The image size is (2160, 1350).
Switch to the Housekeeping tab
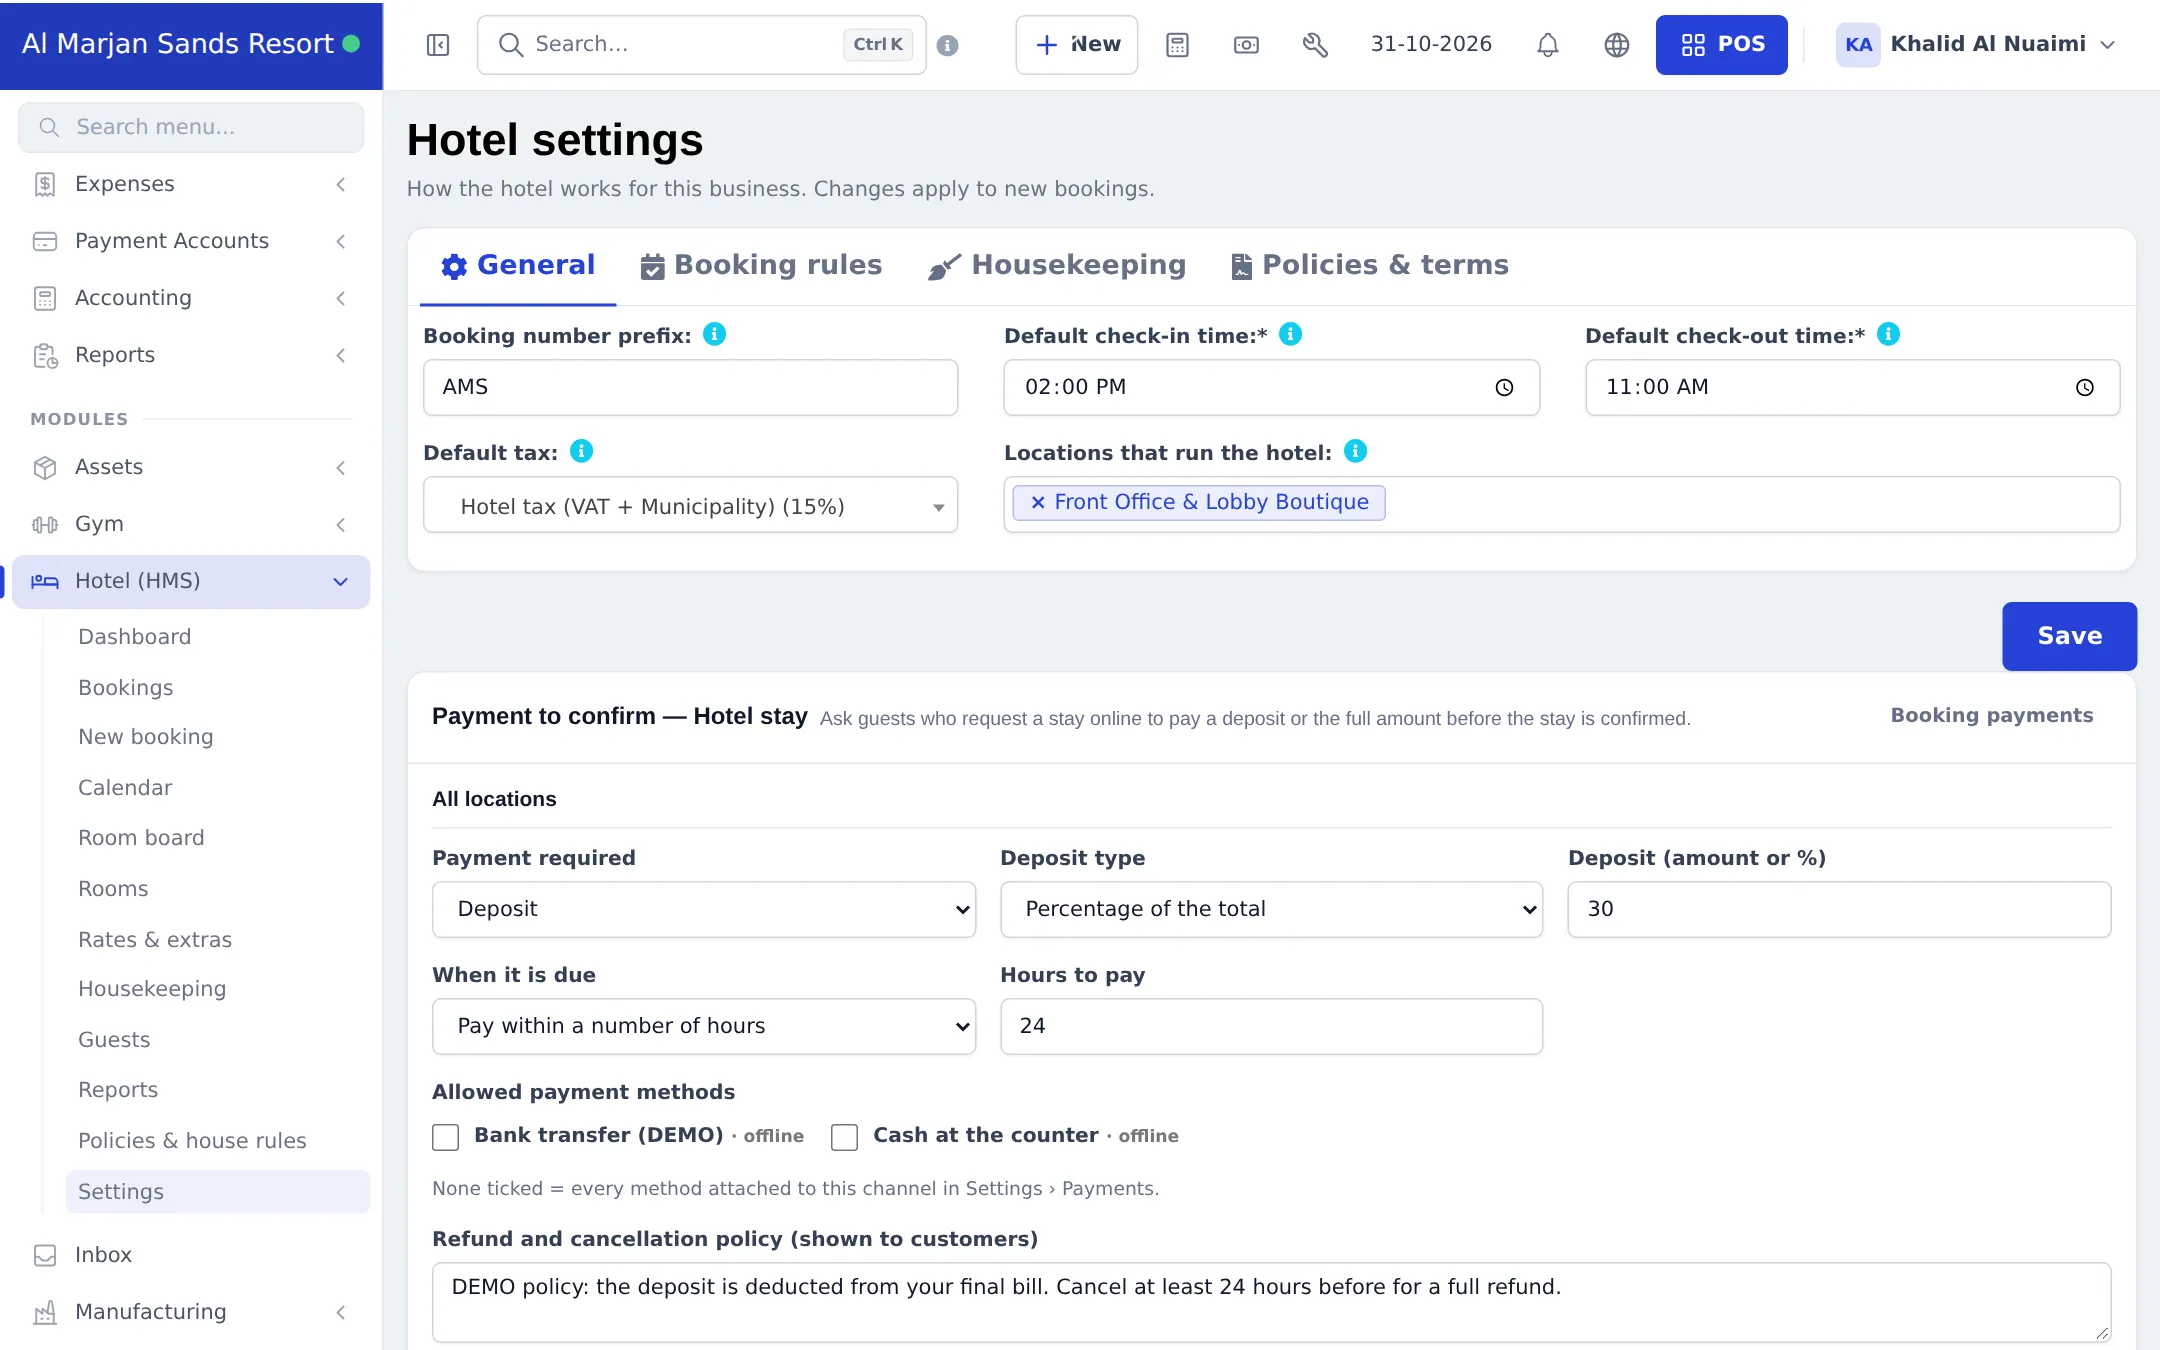click(x=1057, y=265)
